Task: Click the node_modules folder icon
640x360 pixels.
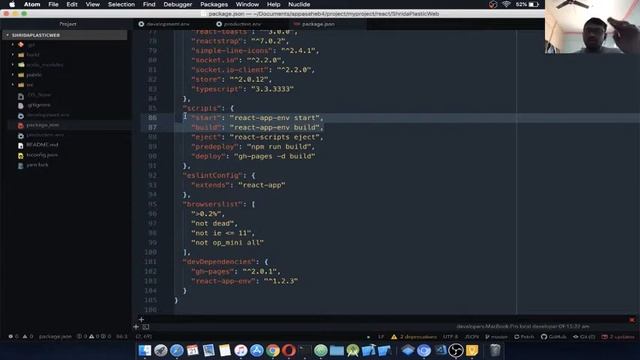Action: (x=21, y=64)
